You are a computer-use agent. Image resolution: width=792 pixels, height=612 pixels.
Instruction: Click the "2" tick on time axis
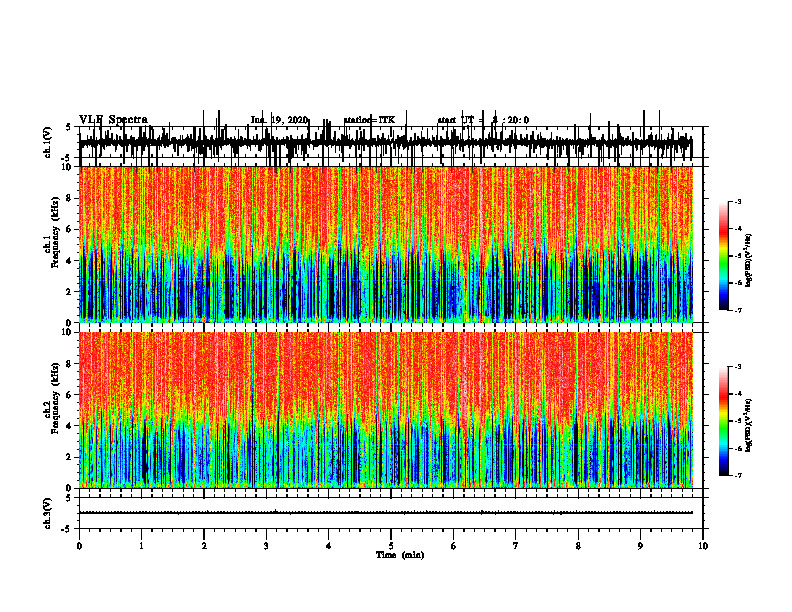(204, 546)
